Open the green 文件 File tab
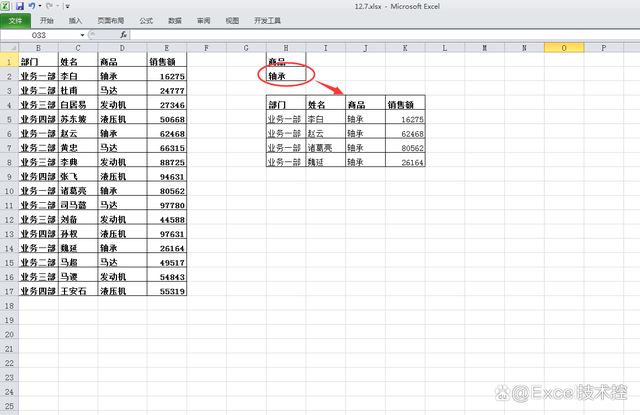Screen dimensions: 640x415 pyautogui.click(x=17, y=20)
